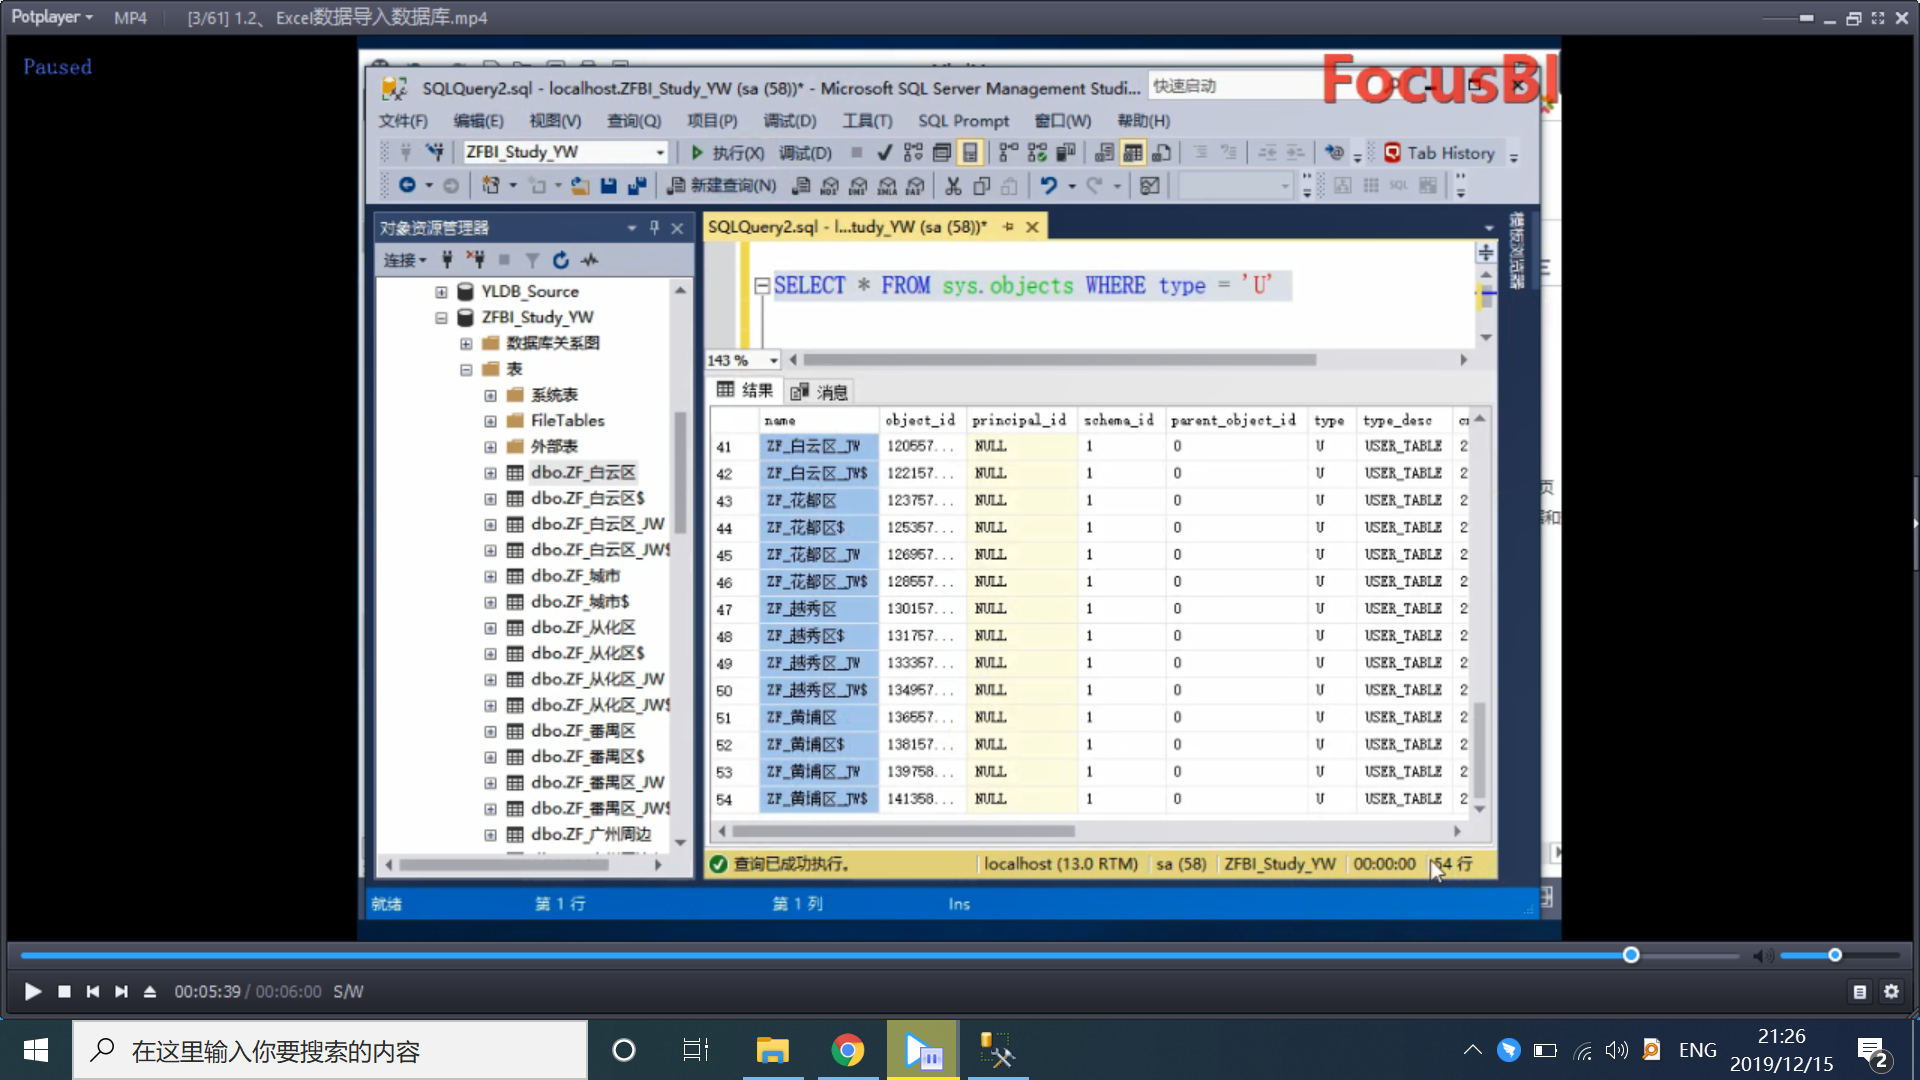Stop the video playback
The image size is (1920, 1080).
(x=64, y=991)
